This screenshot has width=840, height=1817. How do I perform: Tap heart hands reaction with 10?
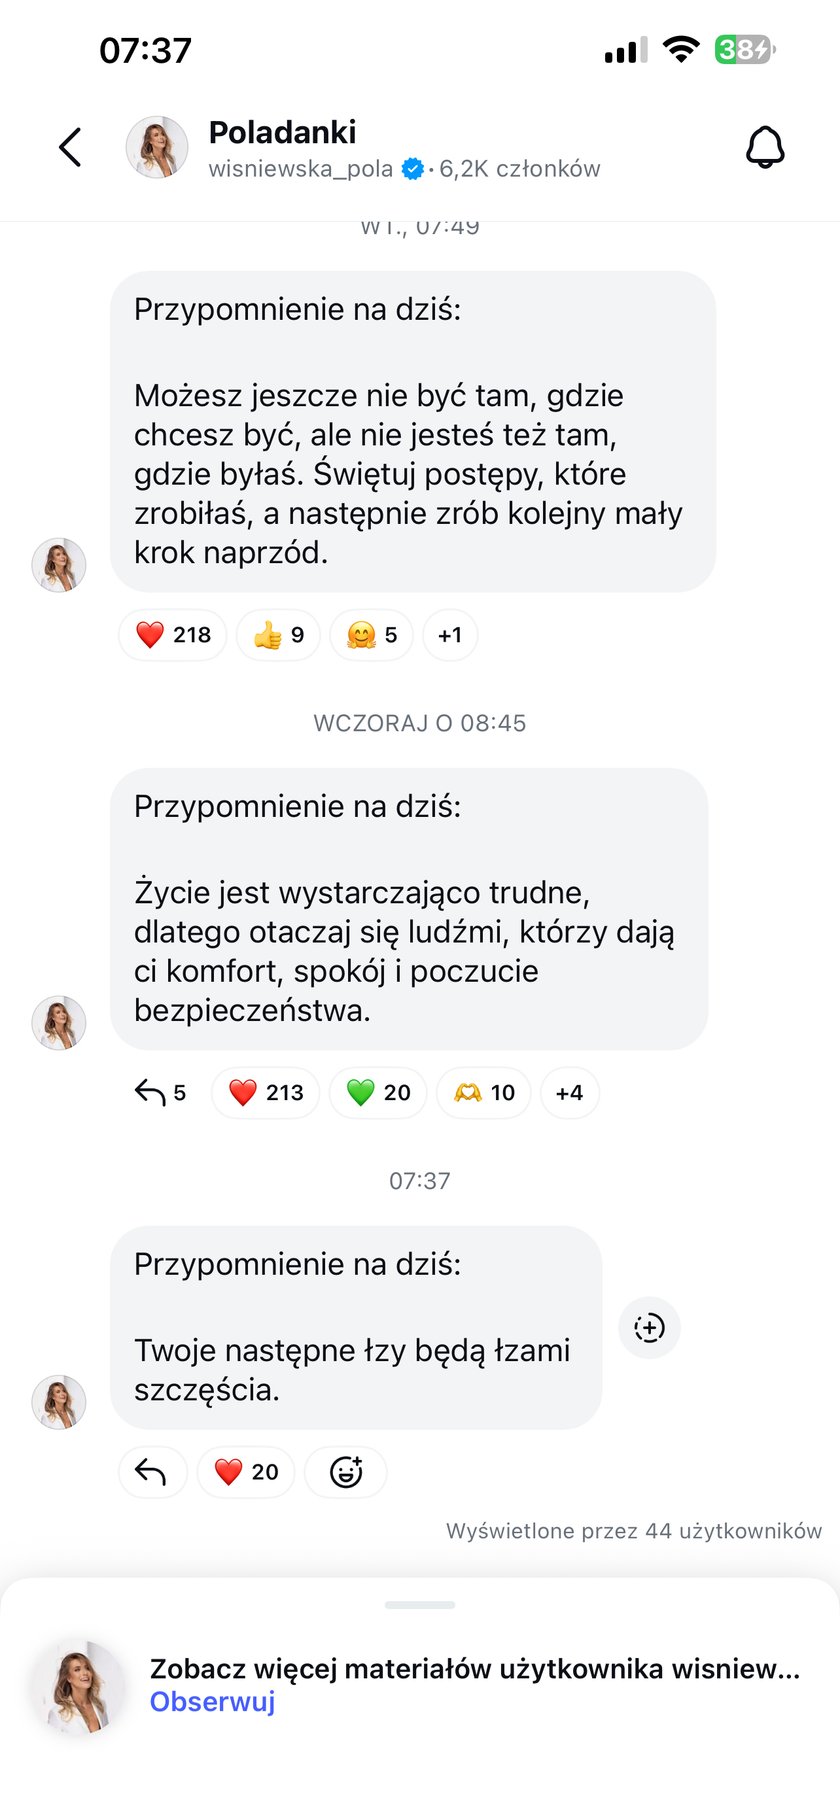point(484,1092)
